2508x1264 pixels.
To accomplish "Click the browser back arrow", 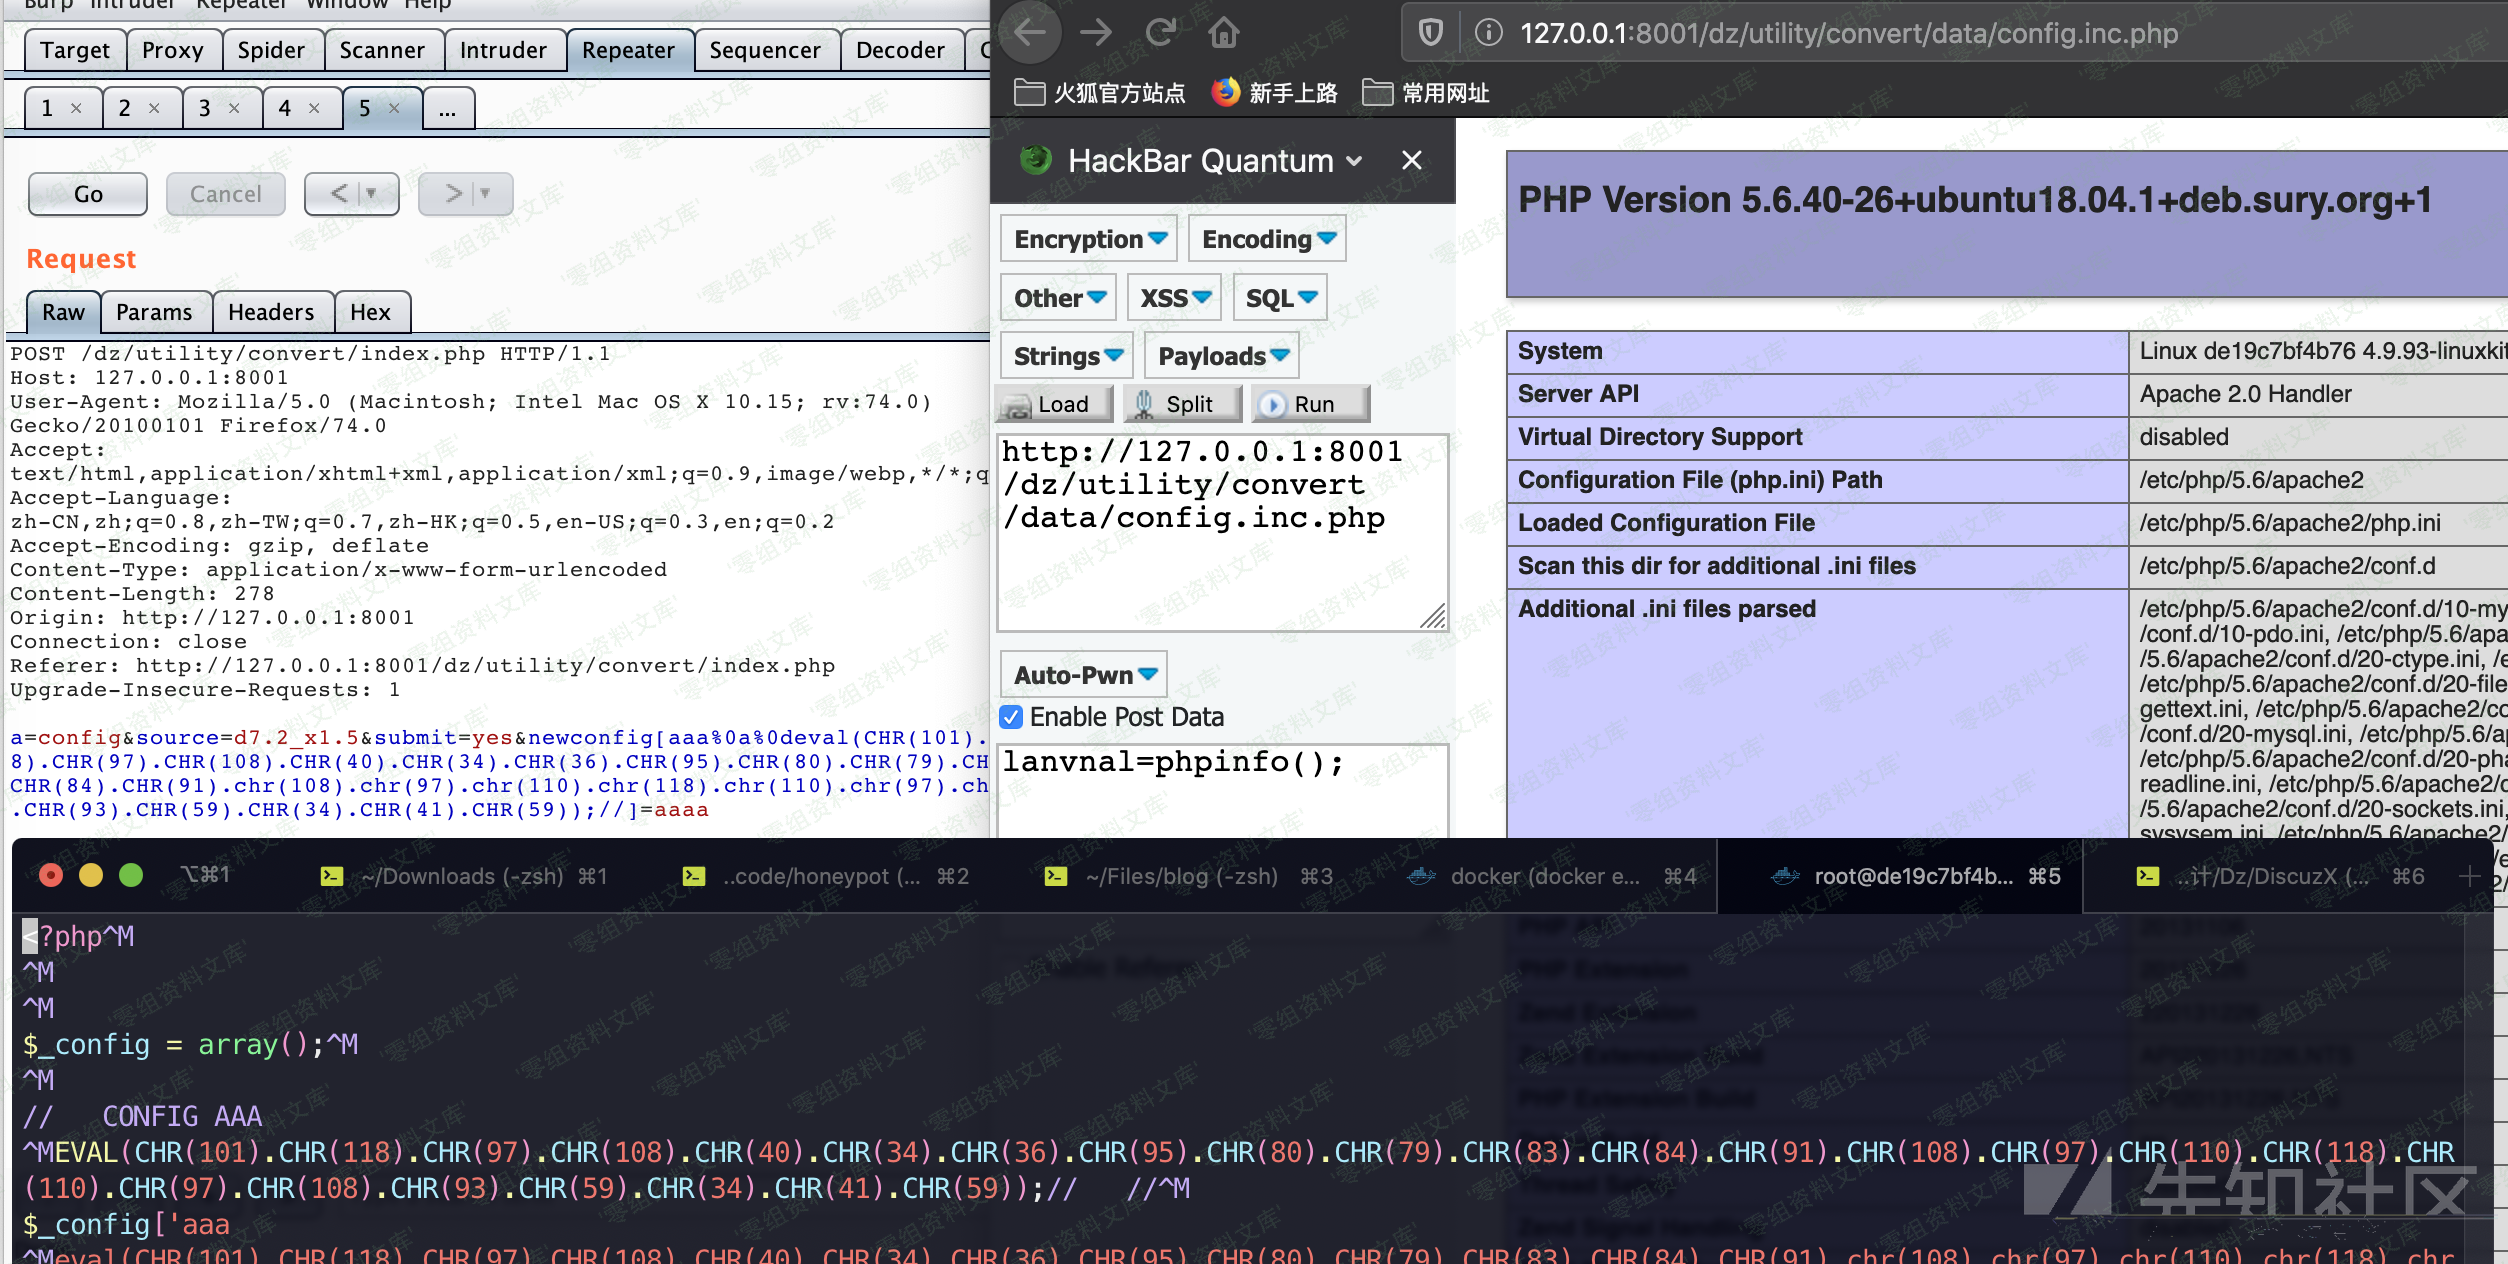I will click(x=1030, y=33).
